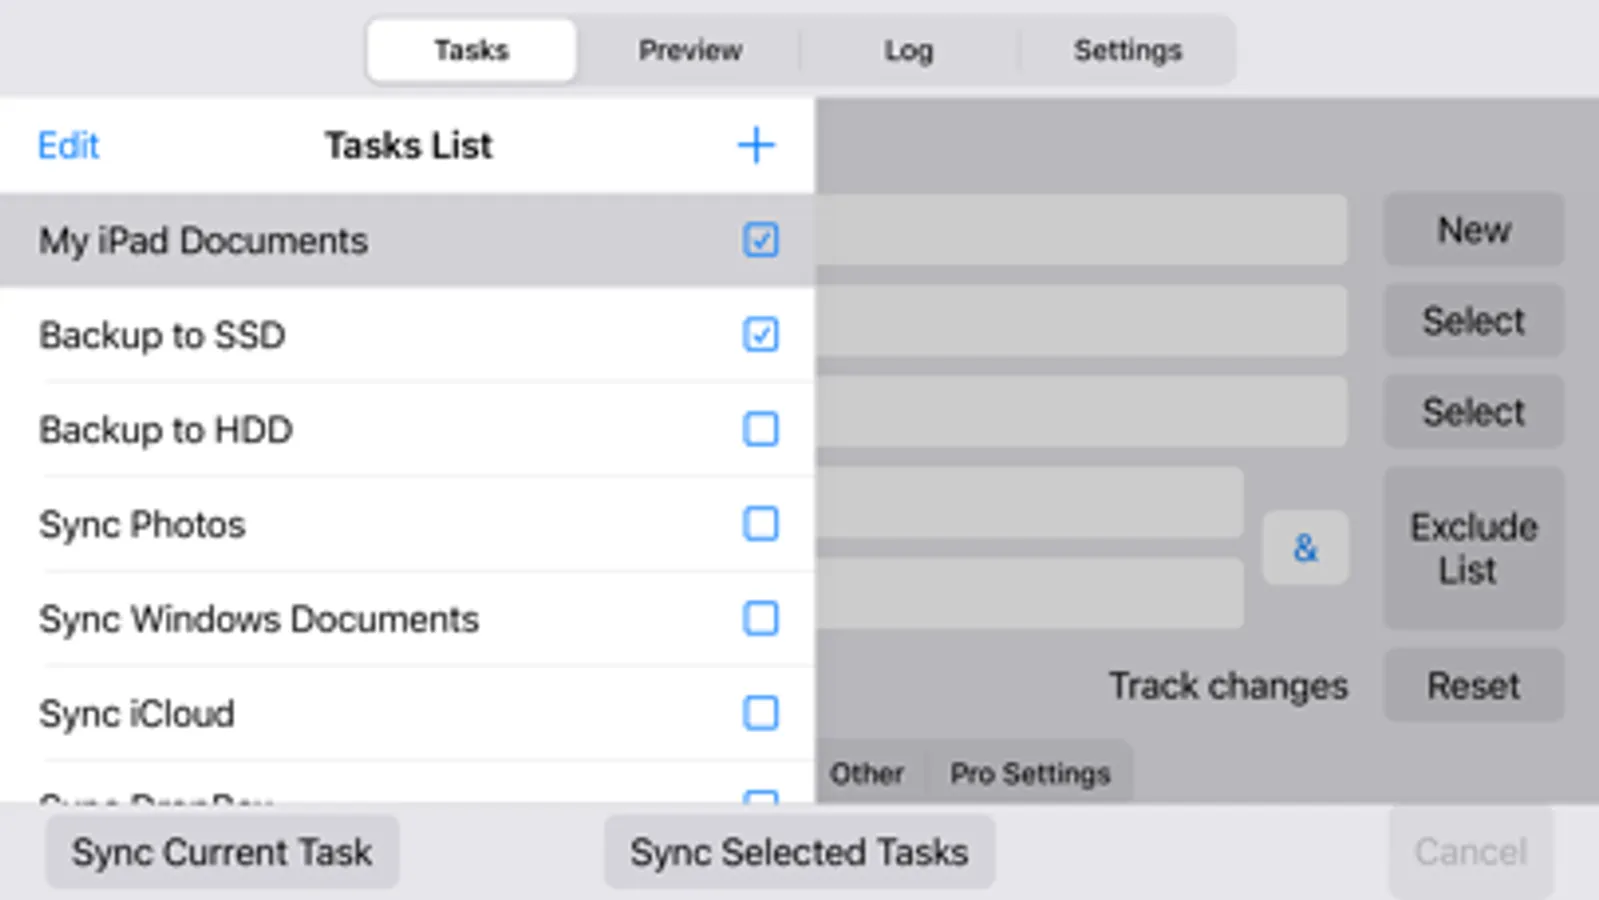1599x900 pixels.
Task: Open the Exclude List
Action: coord(1473,548)
